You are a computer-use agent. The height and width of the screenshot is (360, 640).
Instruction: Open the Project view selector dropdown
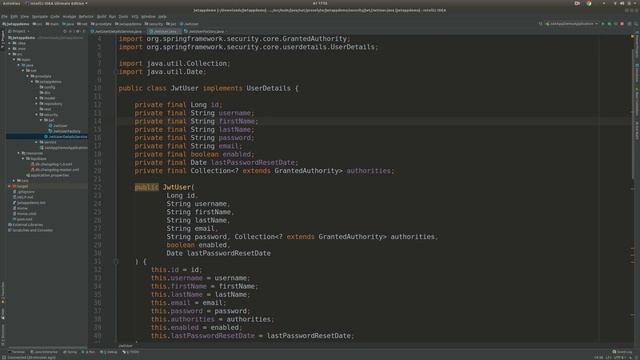point(19,31)
